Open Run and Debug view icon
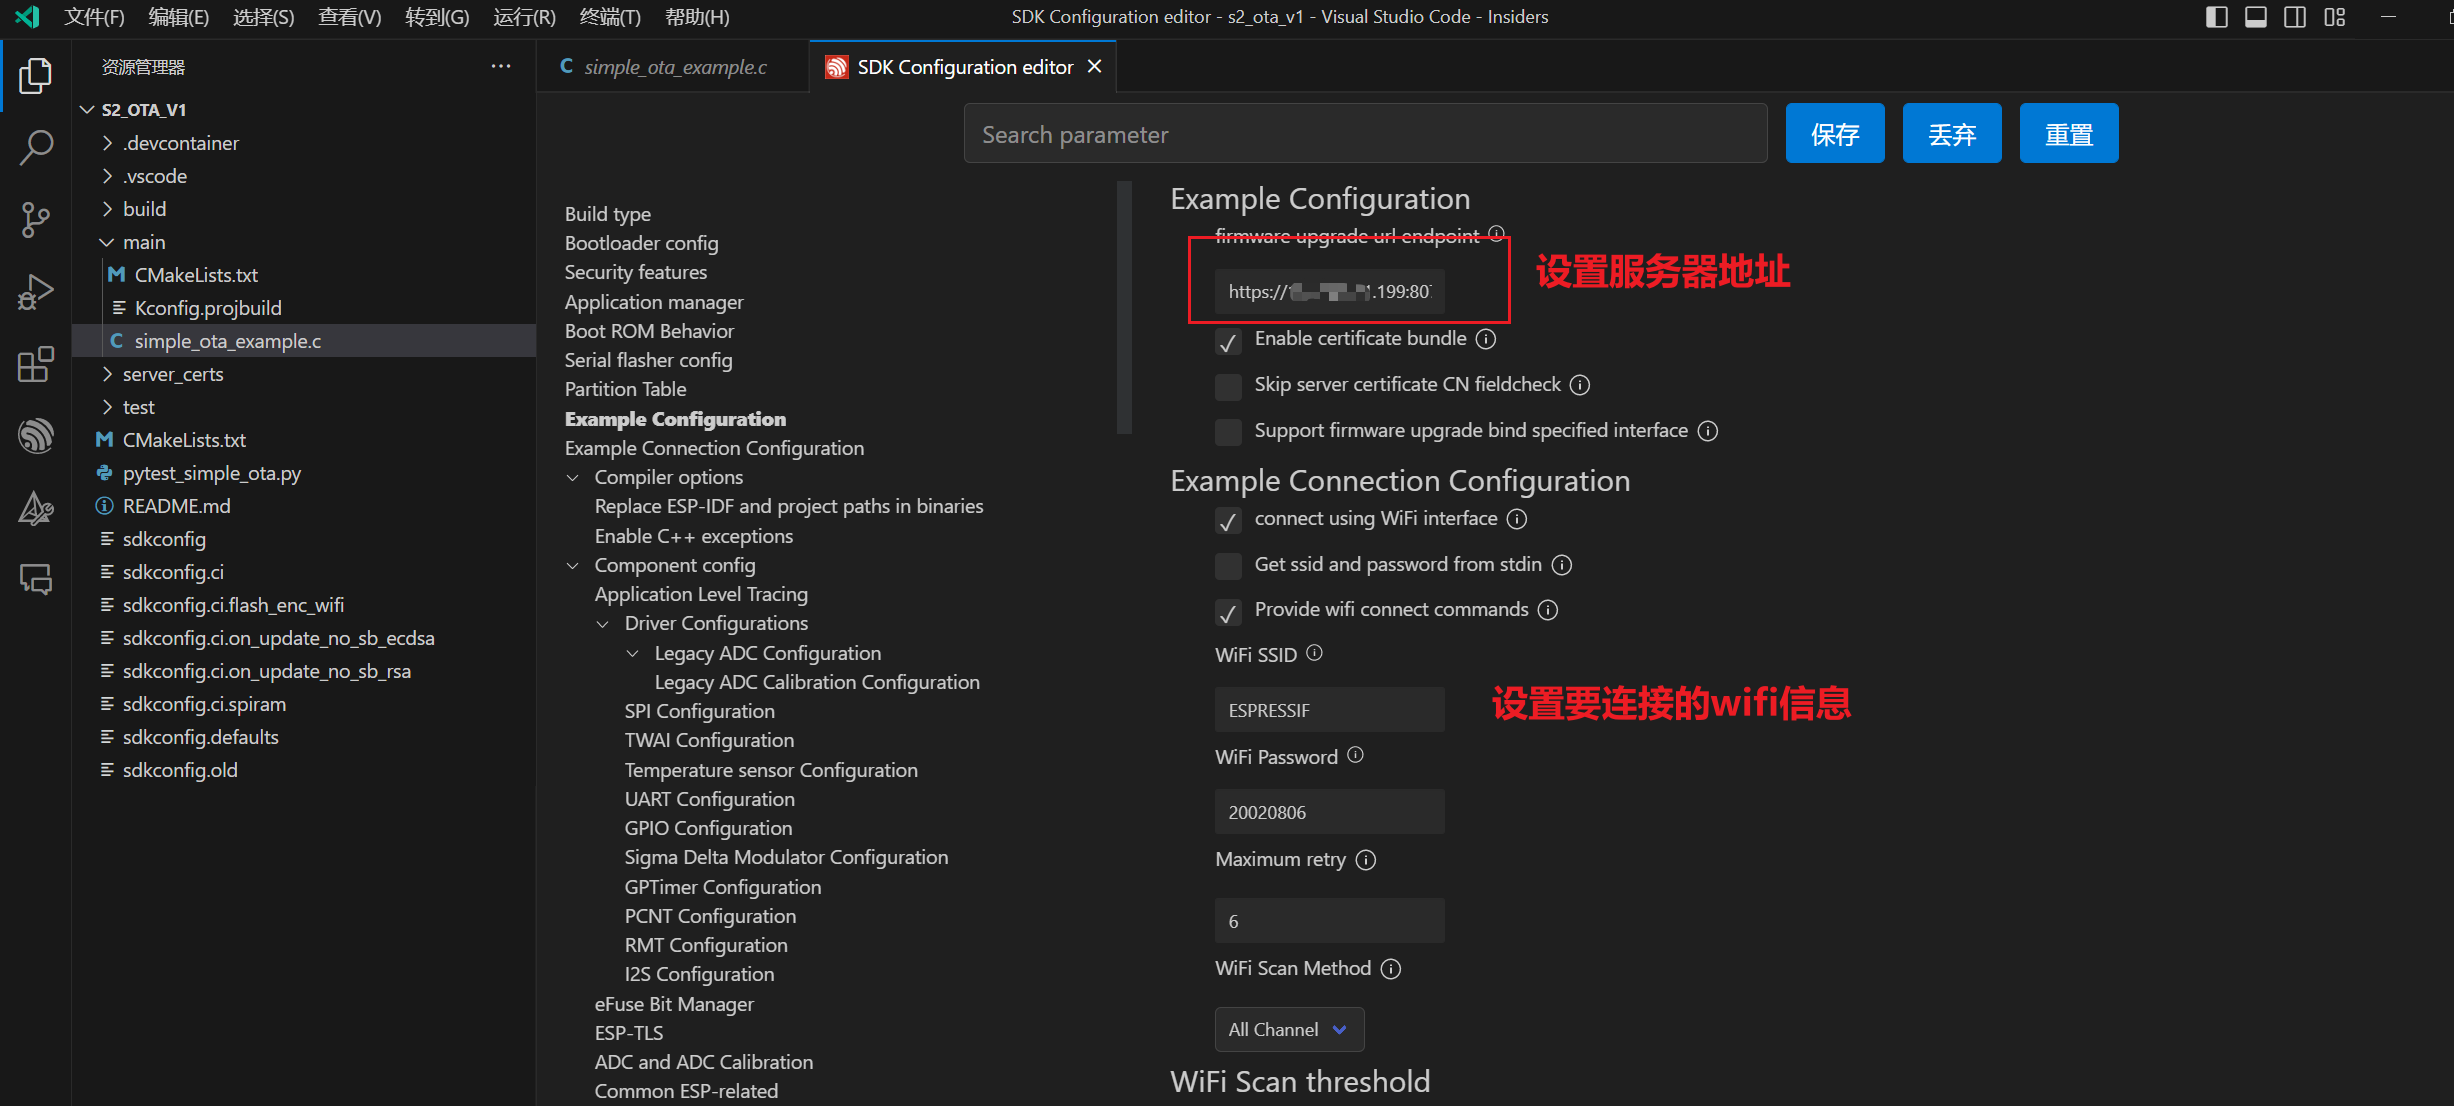This screenshot has height=1106, width=2454. tap(36, 292)
